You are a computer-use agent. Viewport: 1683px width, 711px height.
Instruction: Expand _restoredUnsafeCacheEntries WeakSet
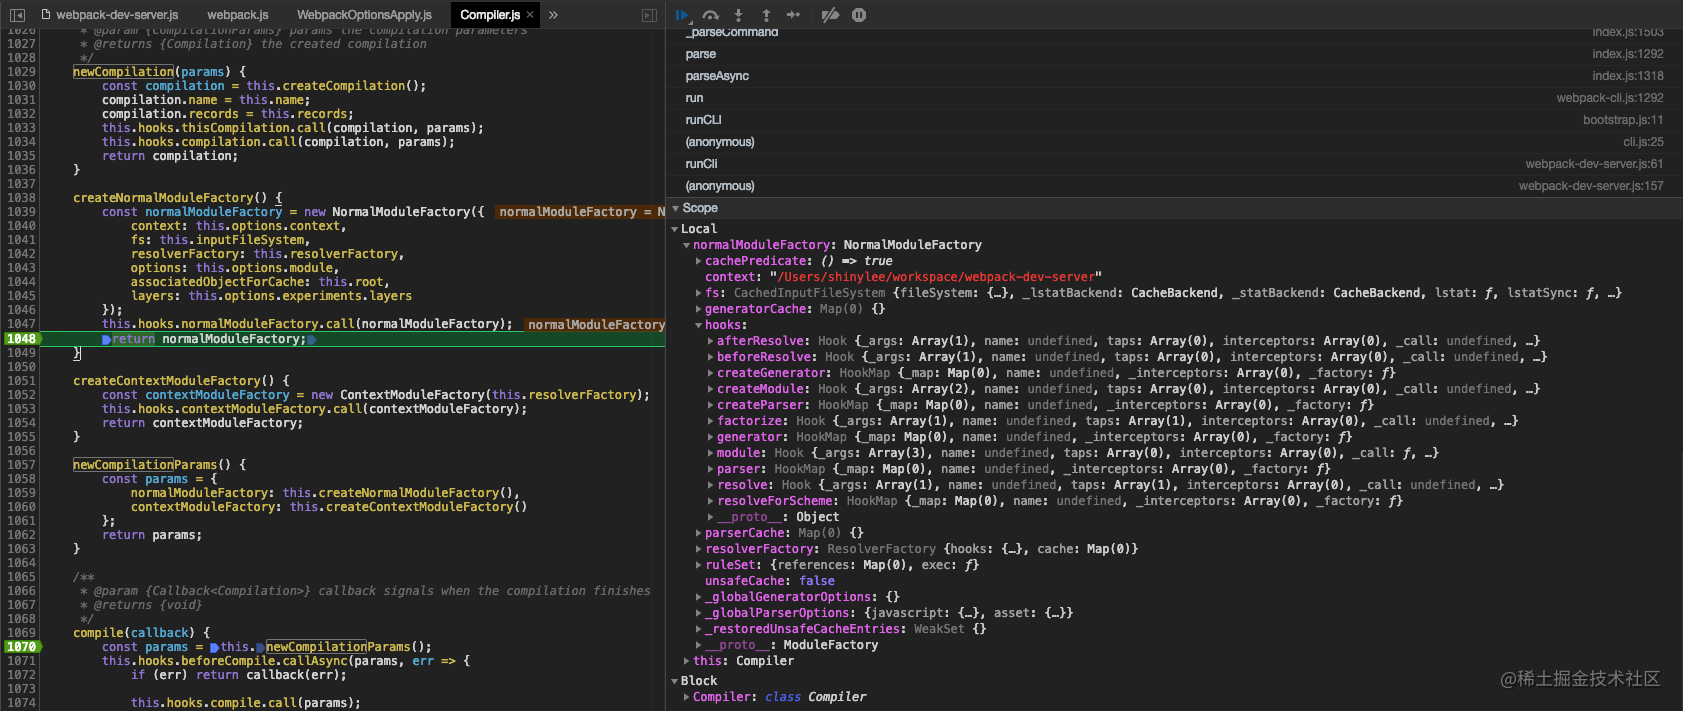[698, 629]
